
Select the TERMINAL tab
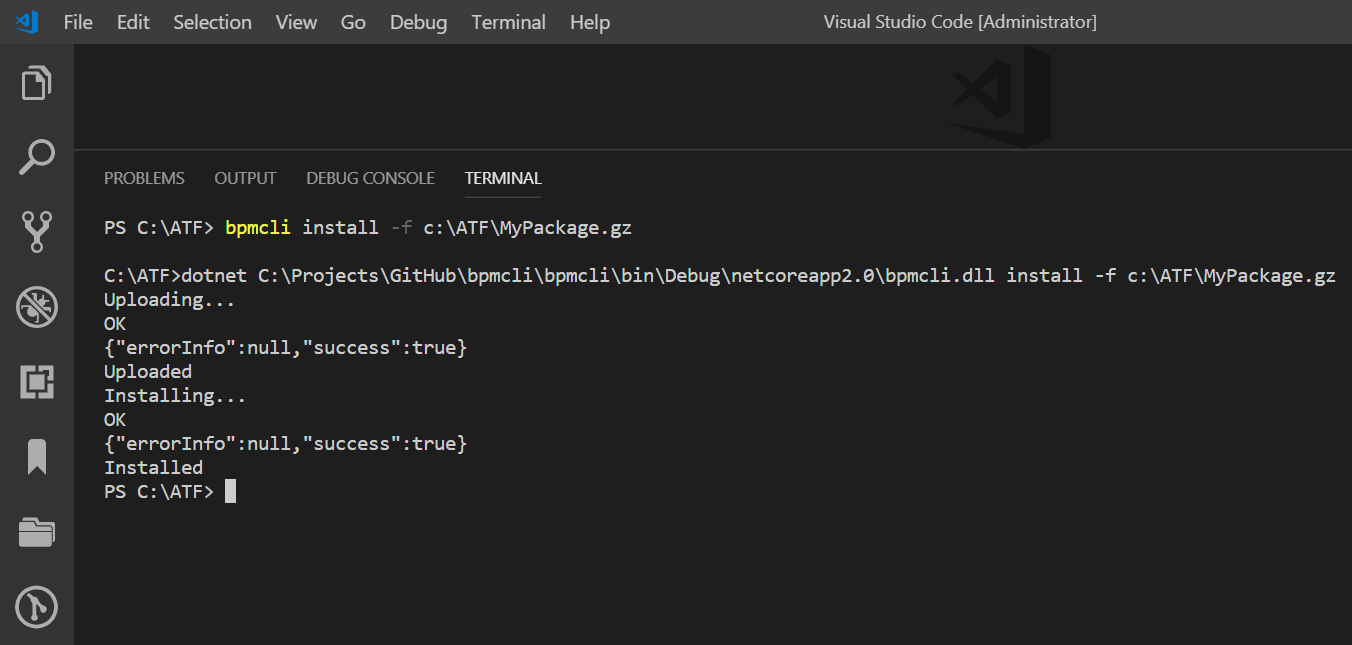502,178
